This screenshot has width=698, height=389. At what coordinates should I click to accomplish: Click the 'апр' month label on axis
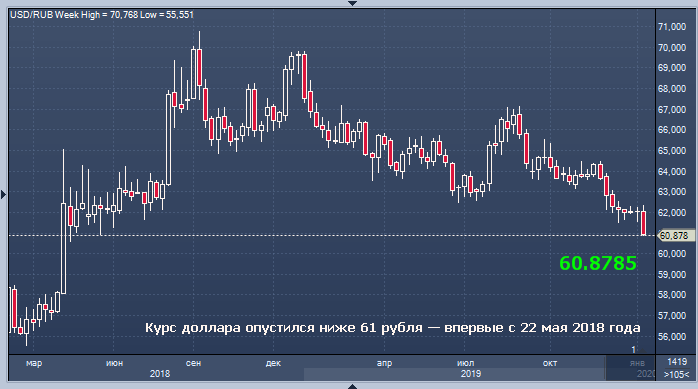[x=384, y=363]
